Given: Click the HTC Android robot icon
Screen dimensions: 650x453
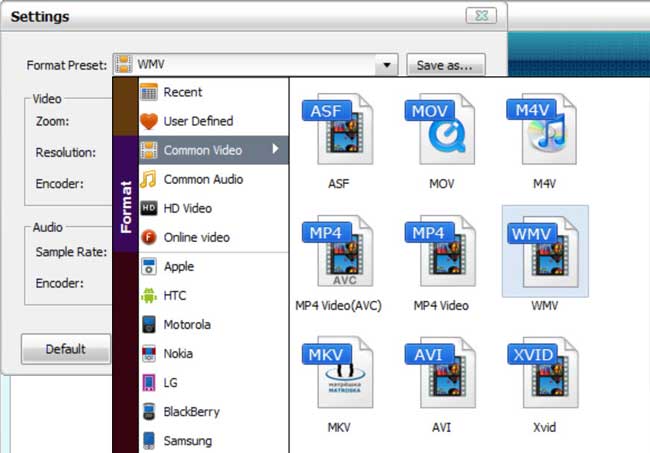Looking at the screenshot, I should click(x=149, y=296).
